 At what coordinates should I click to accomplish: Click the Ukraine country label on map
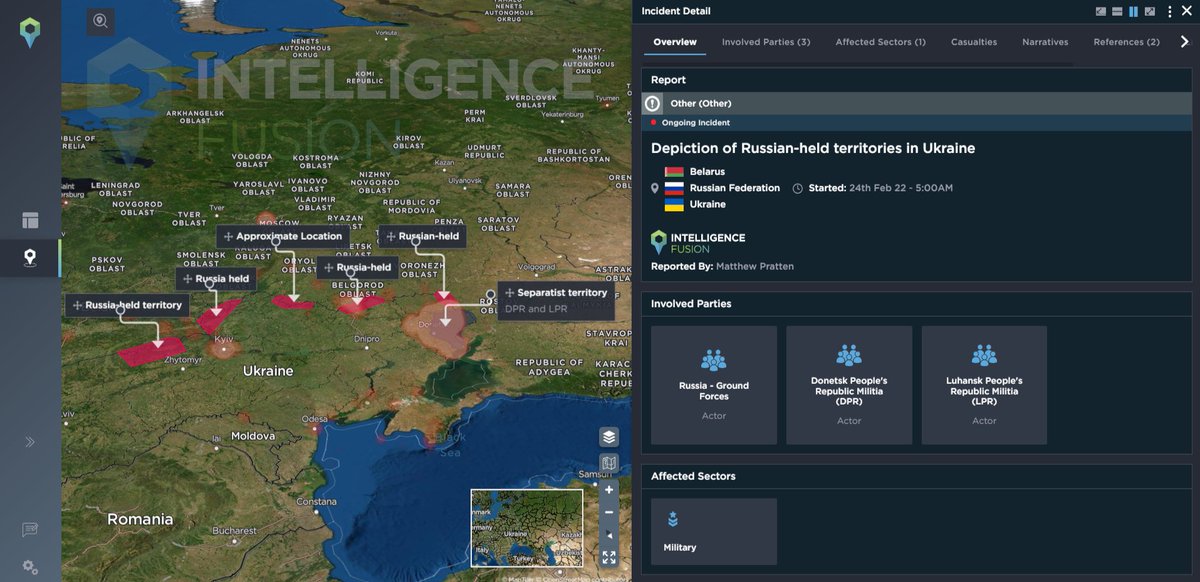click(268, 371)
